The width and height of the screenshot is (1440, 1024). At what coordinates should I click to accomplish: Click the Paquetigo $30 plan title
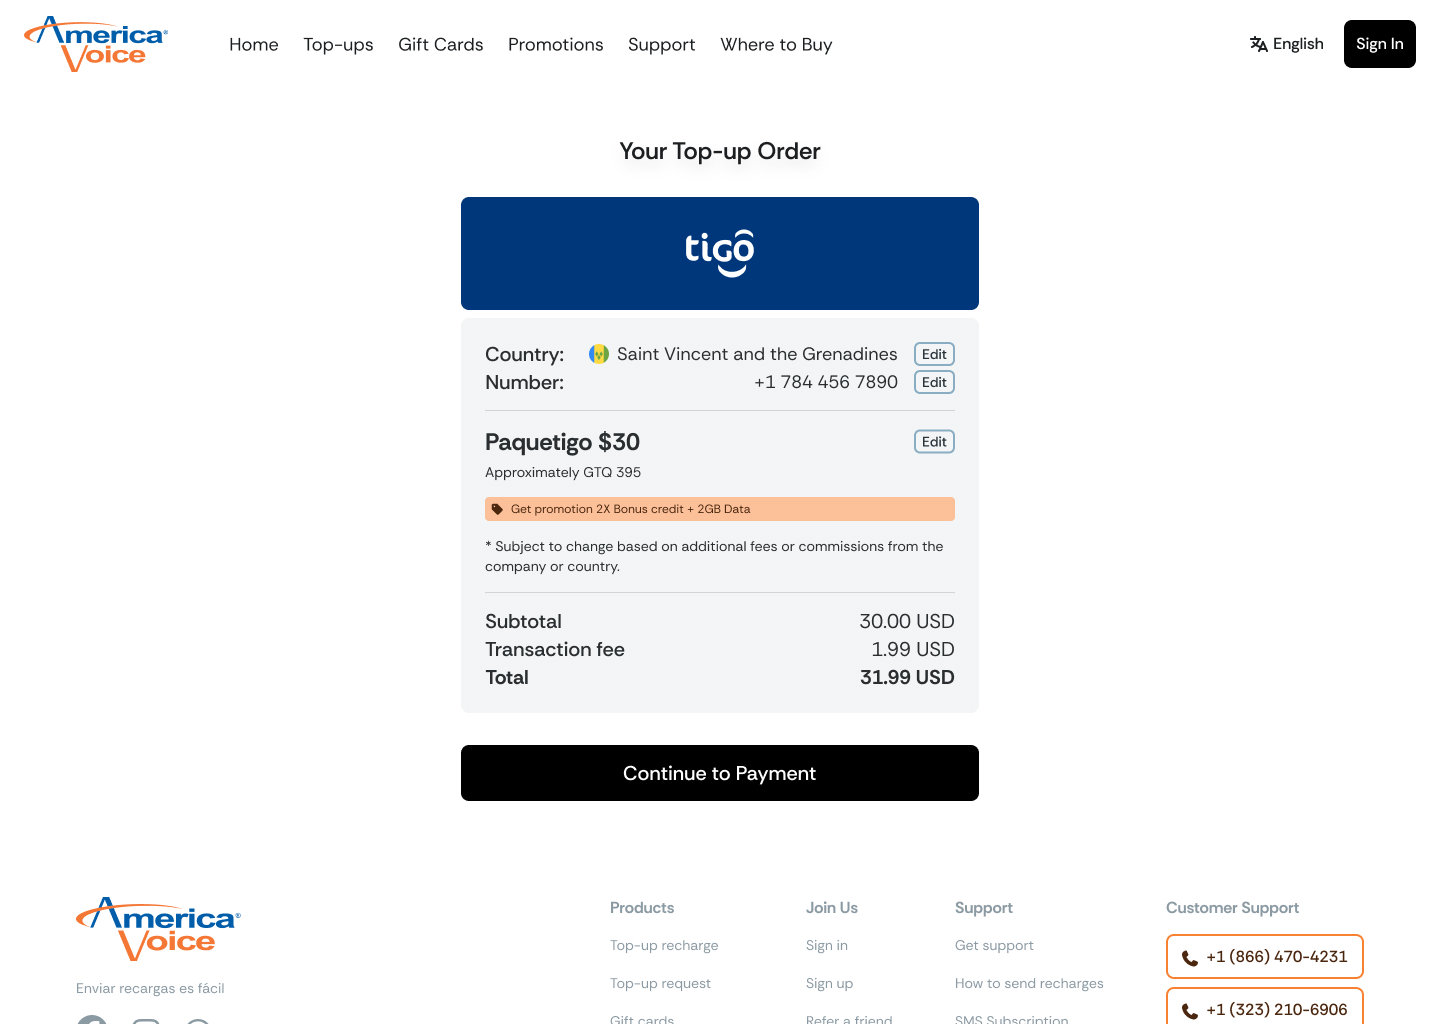(562, 442)
